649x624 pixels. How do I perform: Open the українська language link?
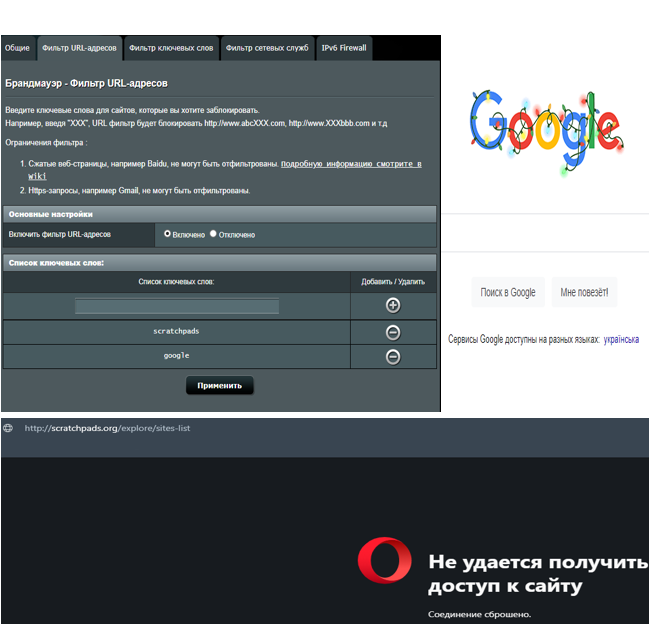(621, 340)
